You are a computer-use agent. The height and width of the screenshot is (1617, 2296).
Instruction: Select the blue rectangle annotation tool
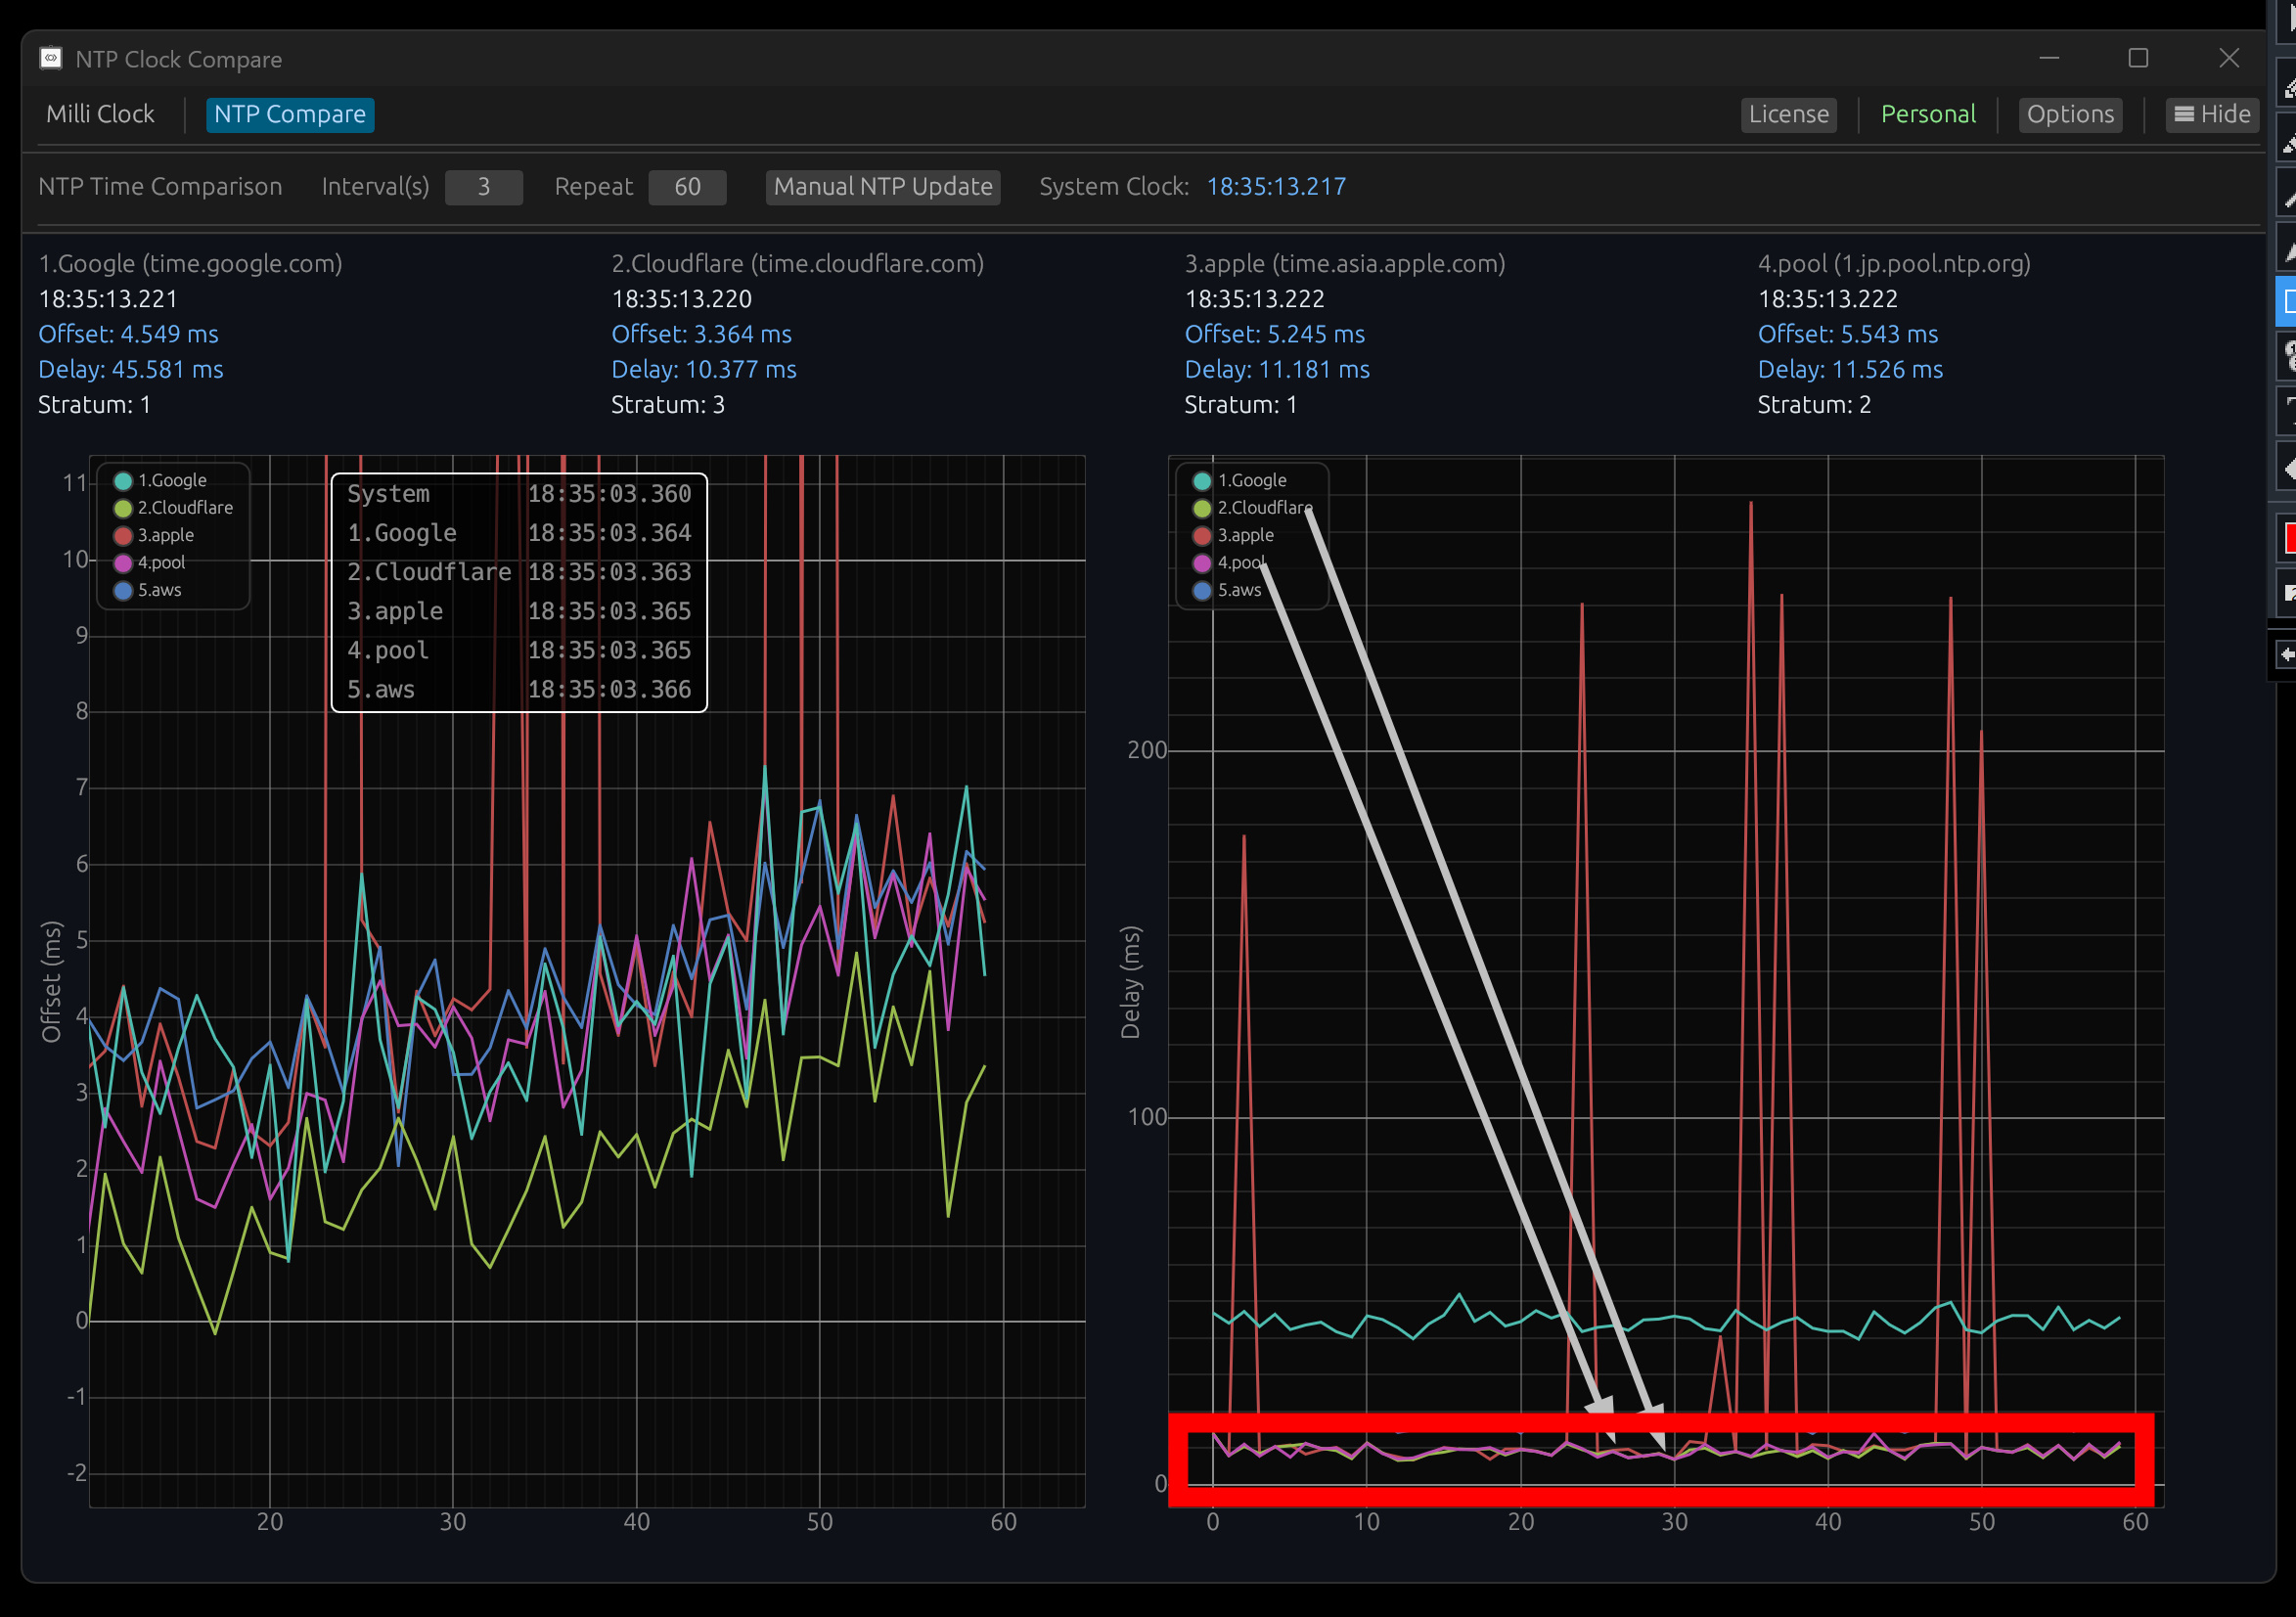click(2288, 302)
